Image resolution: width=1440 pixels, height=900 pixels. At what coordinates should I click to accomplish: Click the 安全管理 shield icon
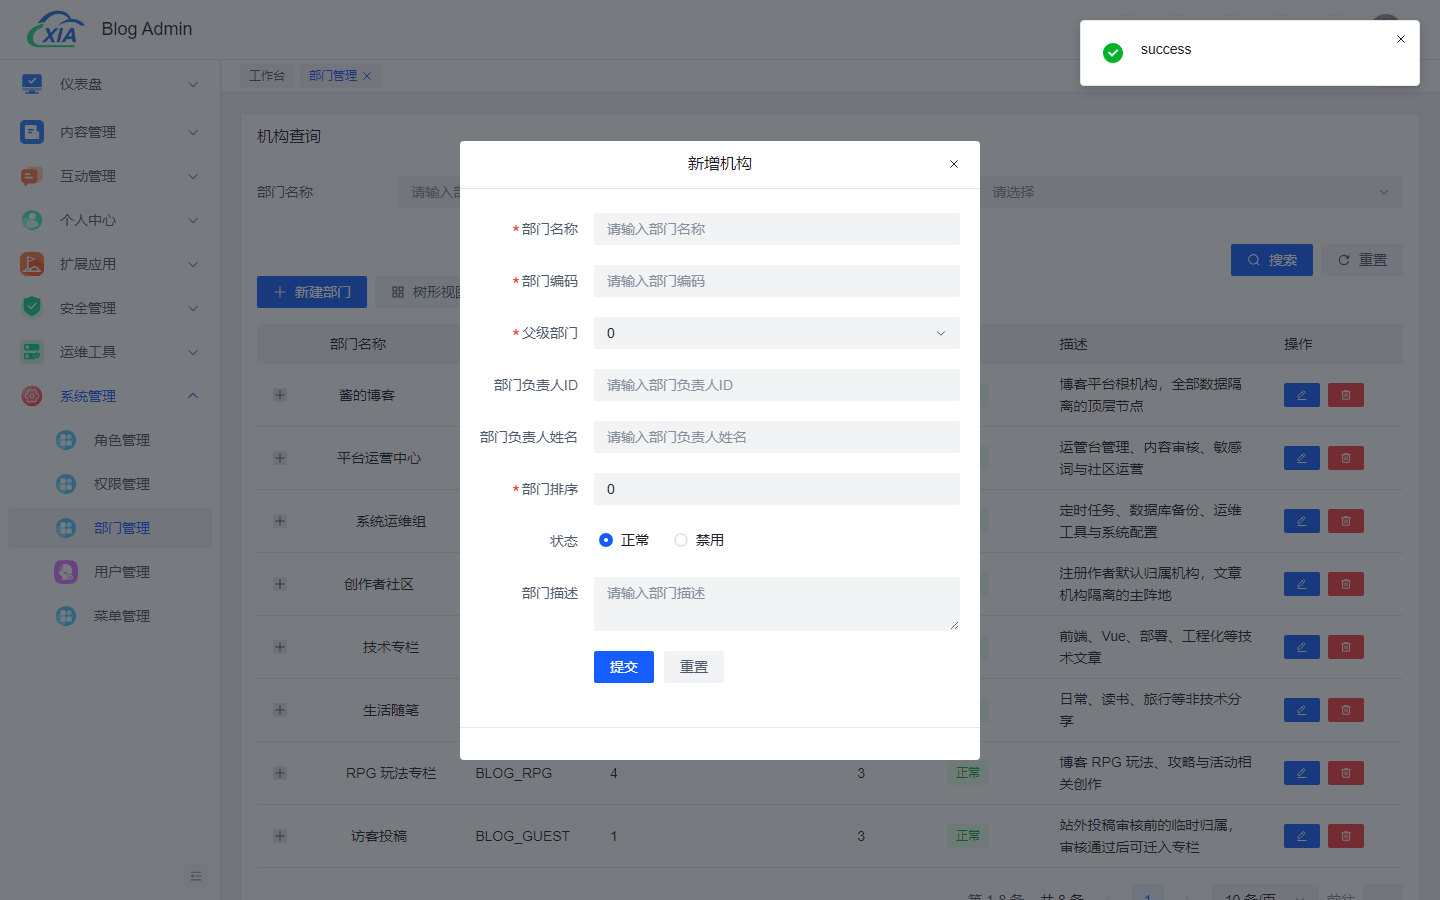coord(32,308)
